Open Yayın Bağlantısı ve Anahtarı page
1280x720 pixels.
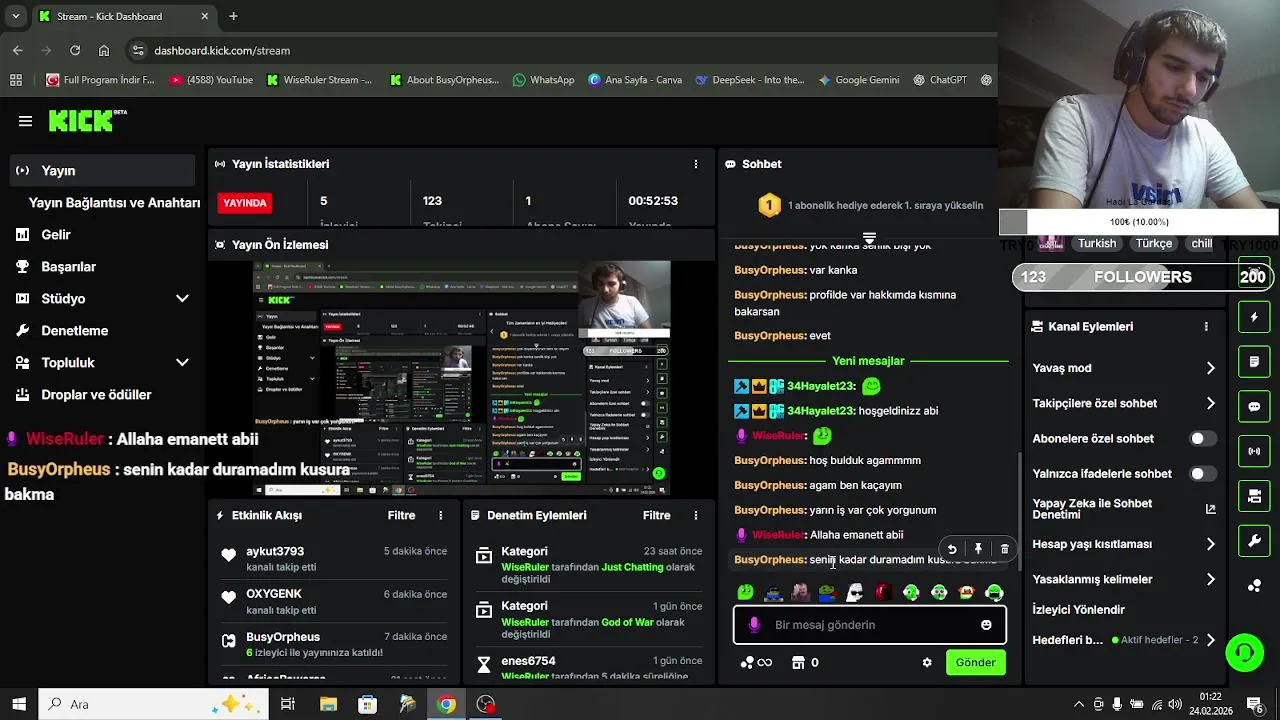pos(114,203)
